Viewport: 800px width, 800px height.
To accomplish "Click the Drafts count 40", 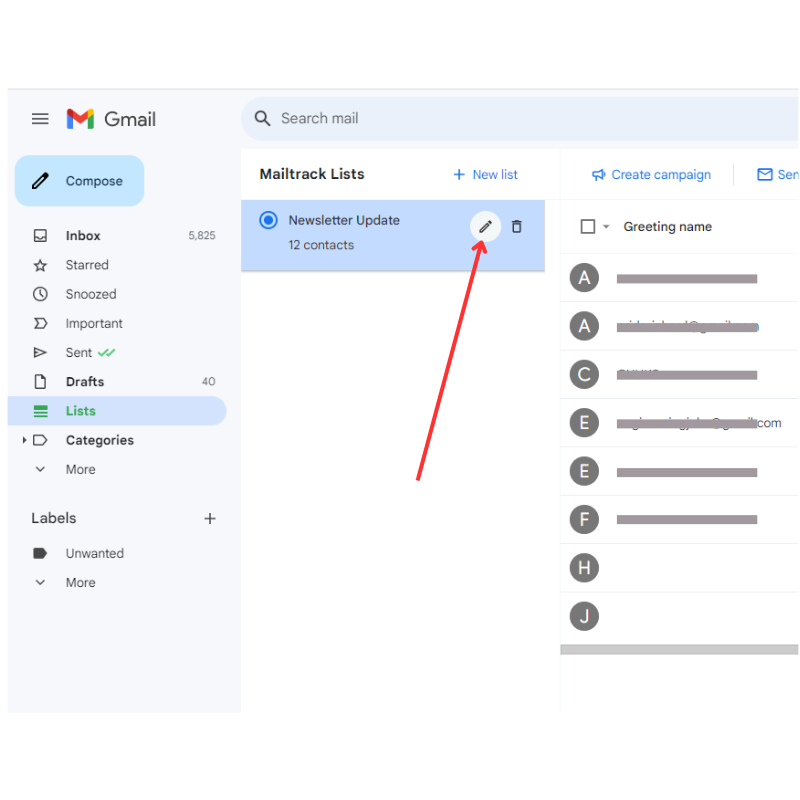I will 208,381.
